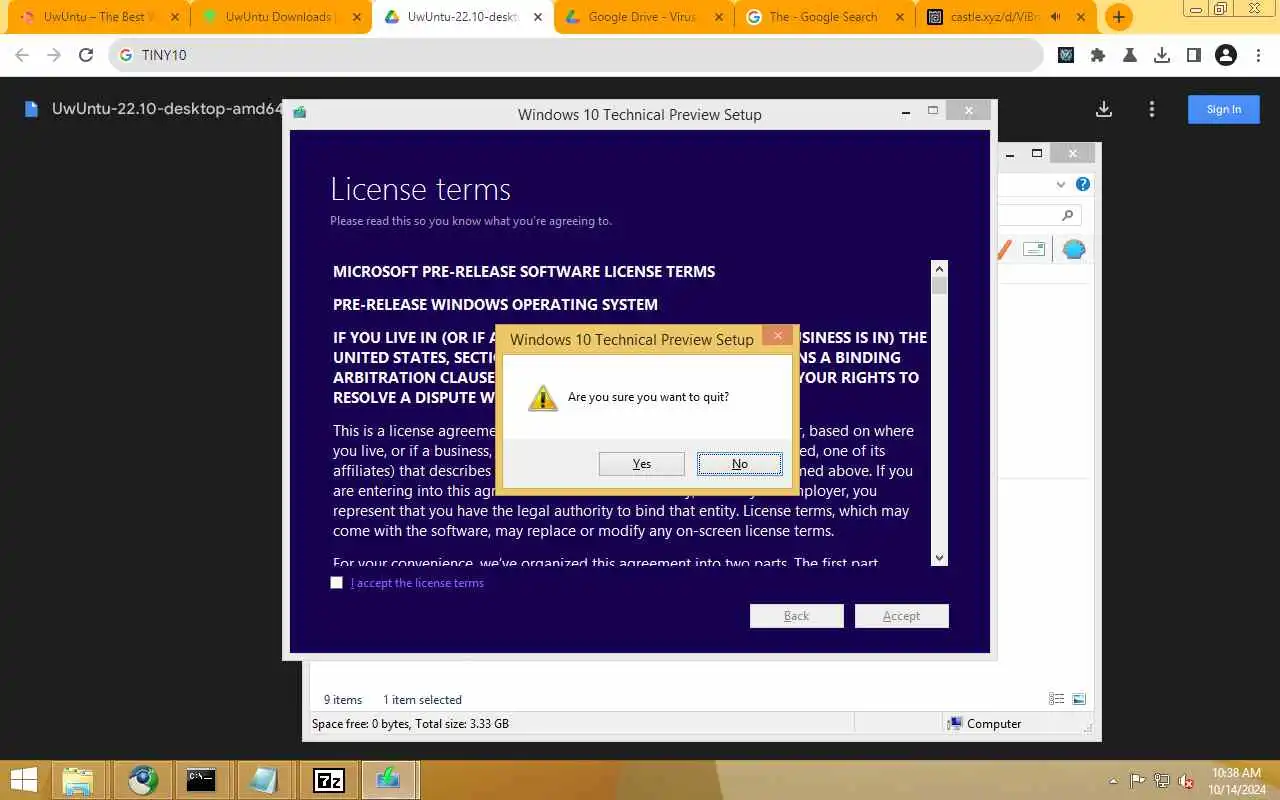
Task: Select the 'UwUntu-22.10-desktop' Drive tab
Action: point(462,17)
